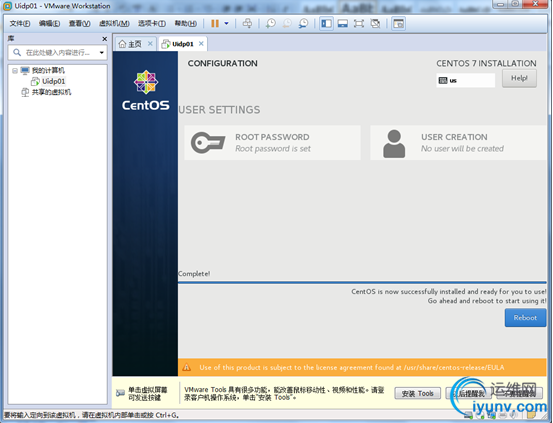The height and width of the screenshot is (423, 553).
Task: Click the Complete! status text
Action: (194, 274)
